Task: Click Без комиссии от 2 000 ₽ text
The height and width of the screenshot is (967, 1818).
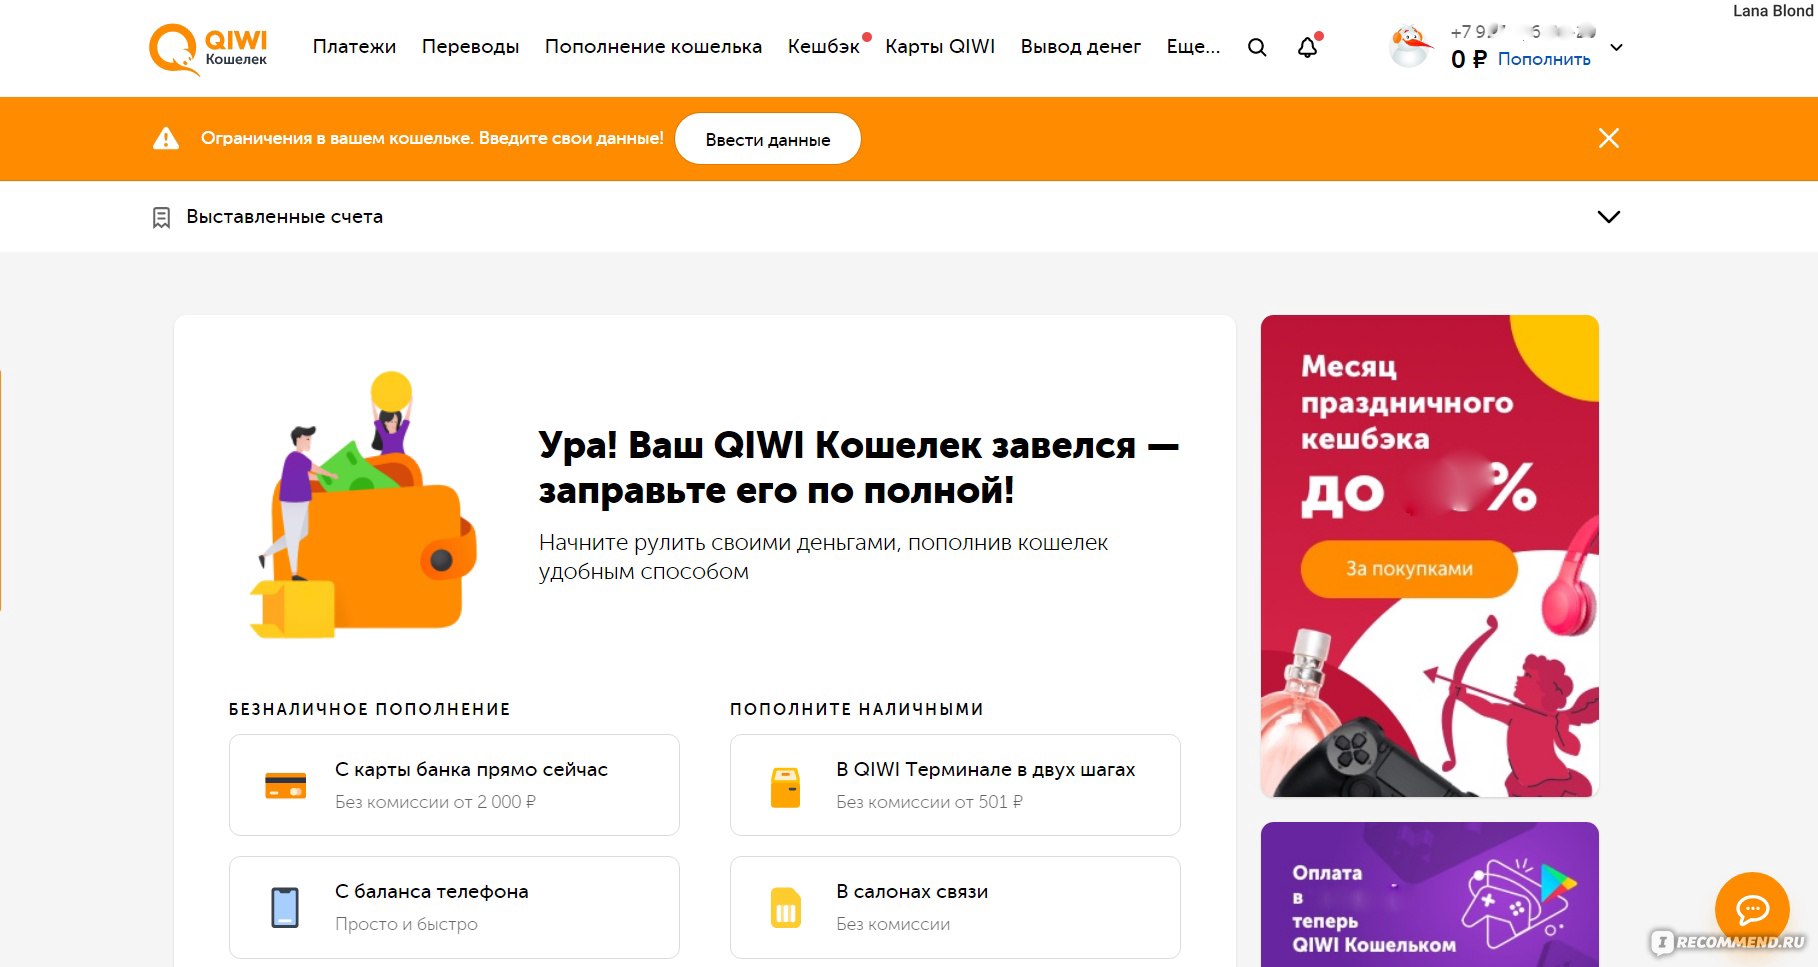Action: tap(435, 802)
